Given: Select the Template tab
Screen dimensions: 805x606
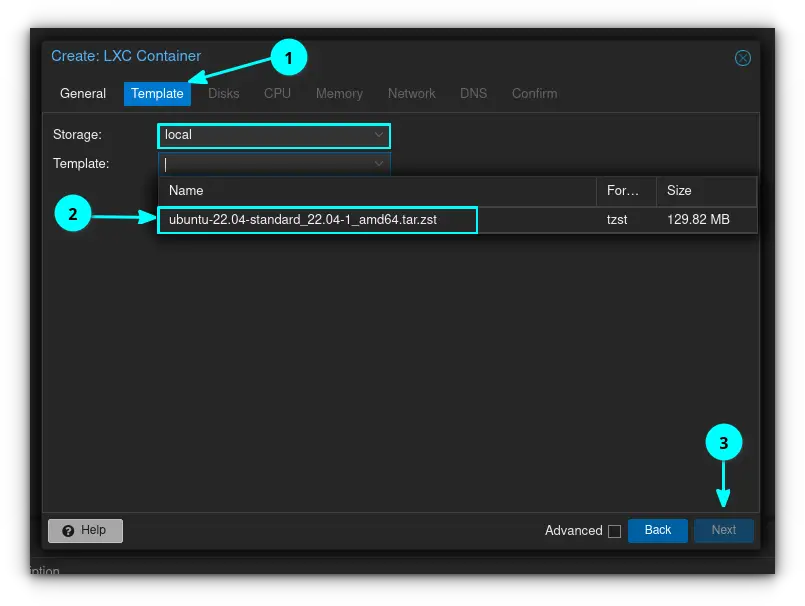Looking at the screenshot, I should [x=157, y=93].
